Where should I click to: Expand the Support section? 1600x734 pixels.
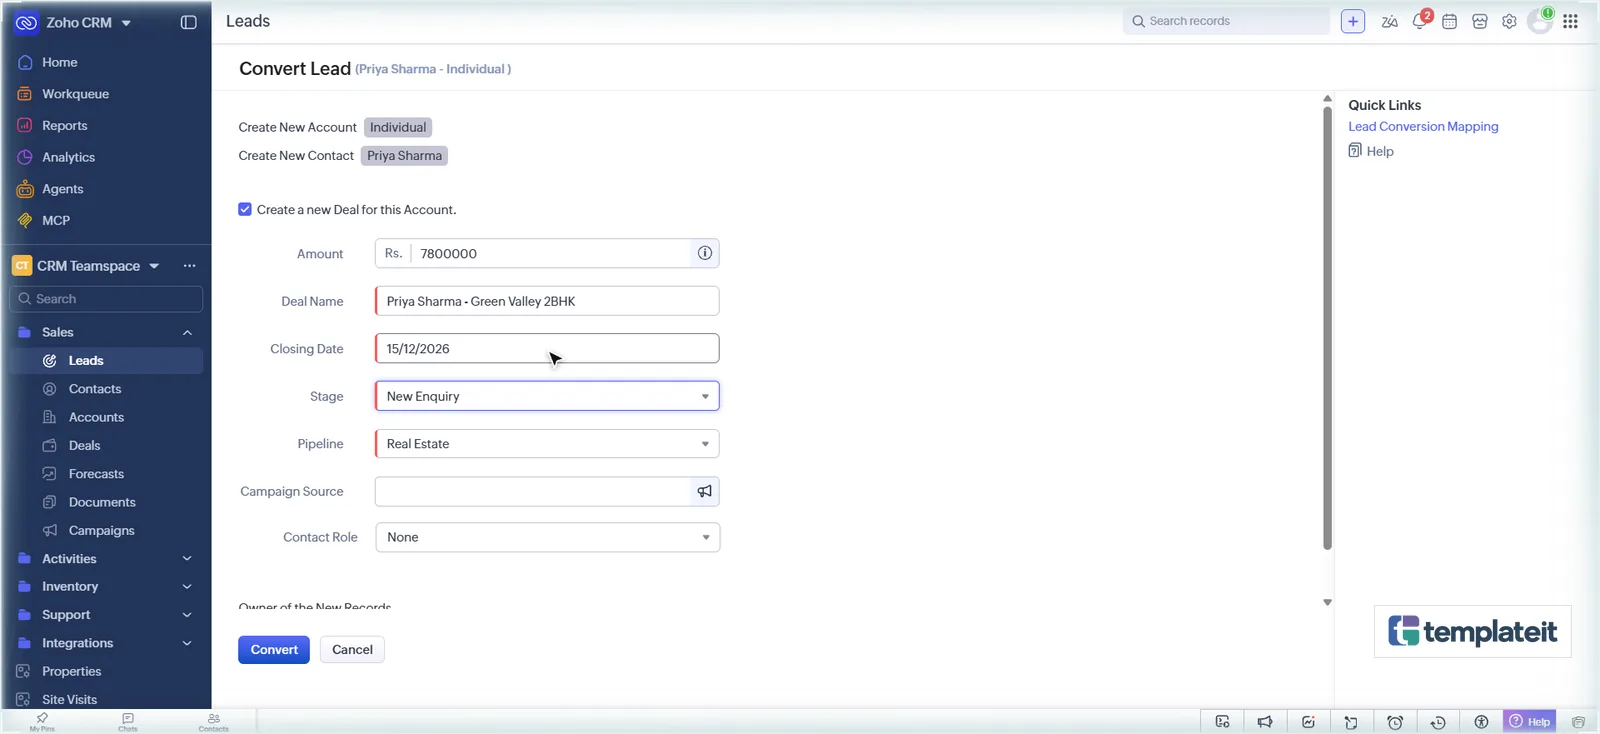click(187, 615)
